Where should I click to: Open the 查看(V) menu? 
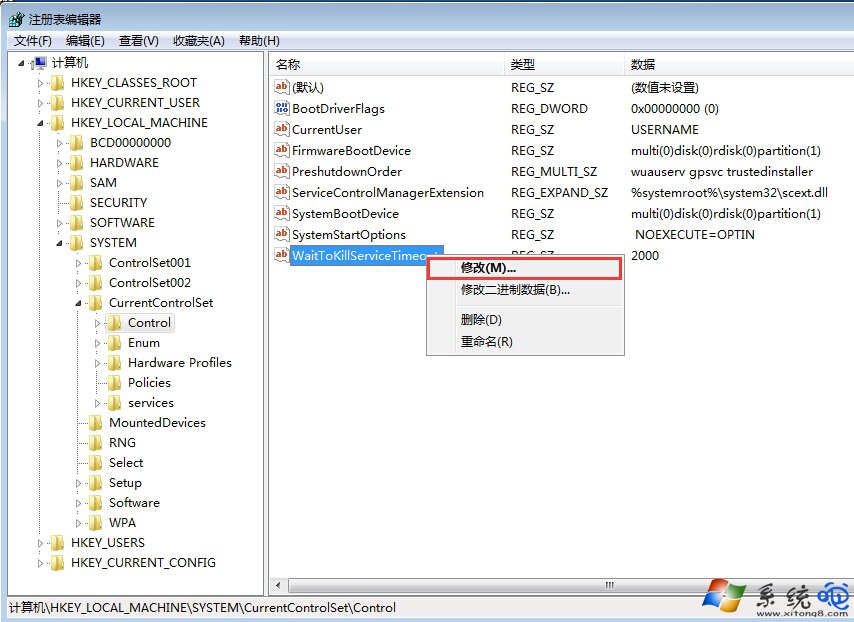tap(135, 41)
